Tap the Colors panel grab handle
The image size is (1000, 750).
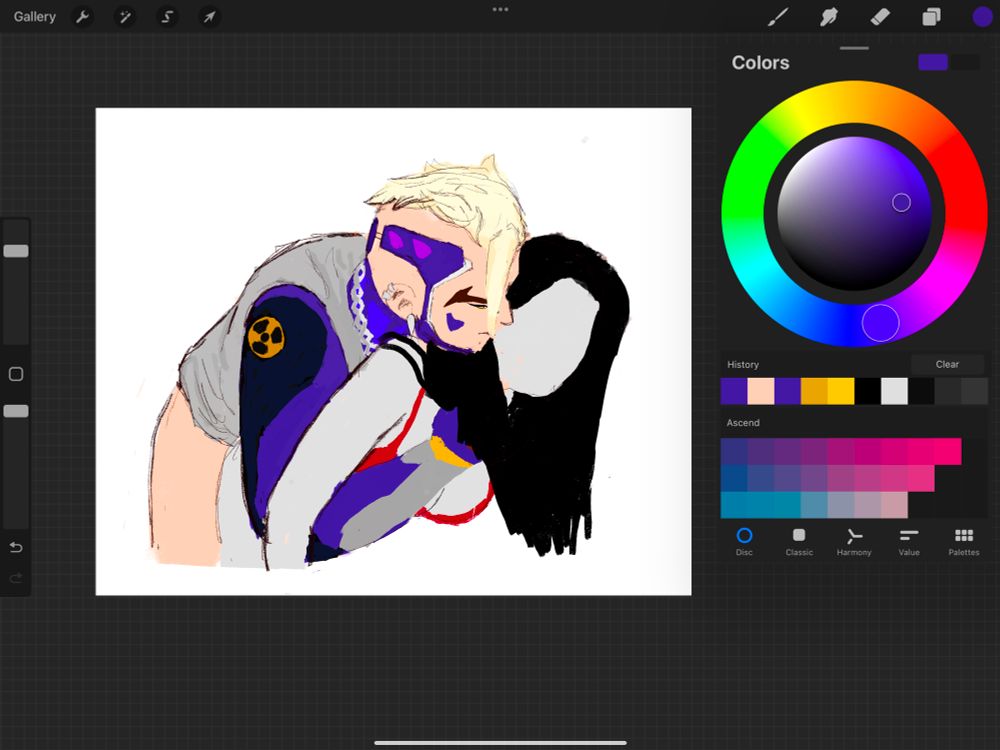point(854,48)
